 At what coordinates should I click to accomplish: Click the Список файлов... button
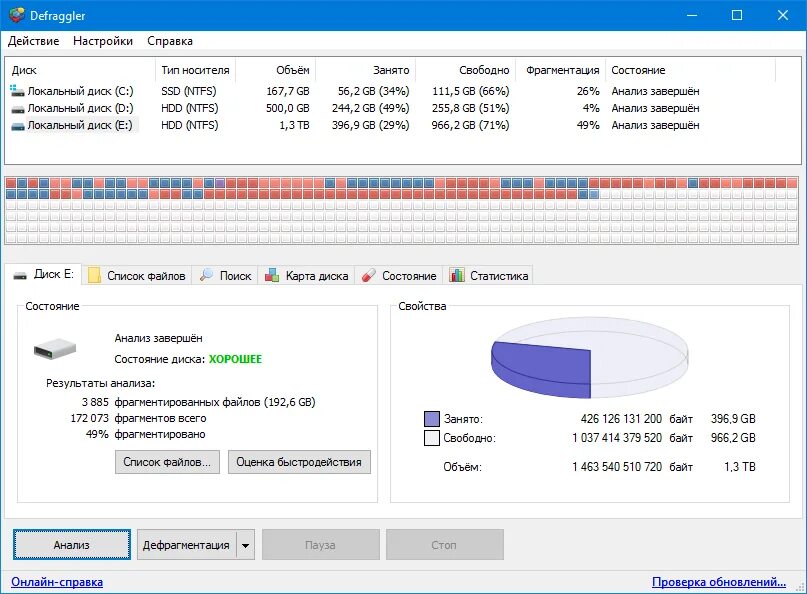pos(167,462)
